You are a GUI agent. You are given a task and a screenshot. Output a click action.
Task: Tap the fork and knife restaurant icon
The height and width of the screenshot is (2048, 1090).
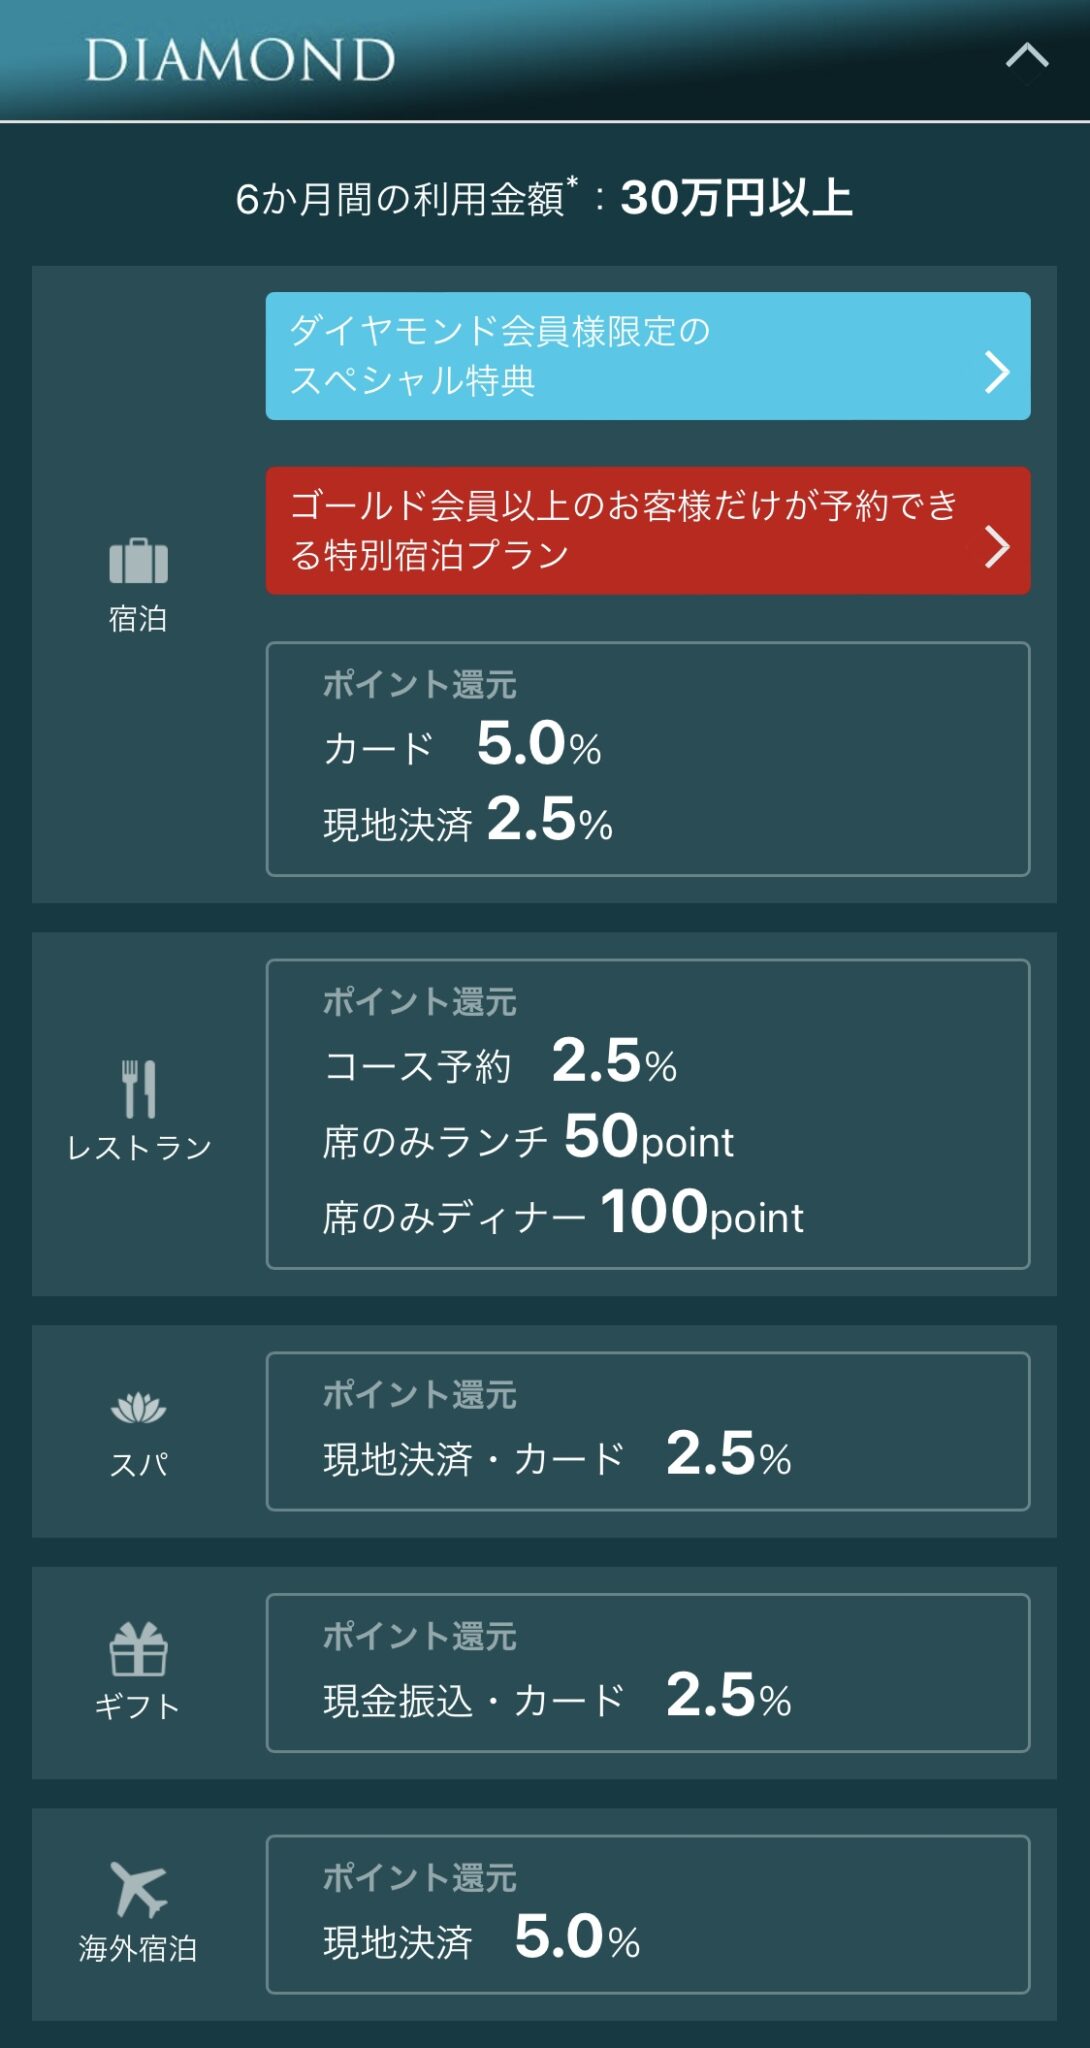click(x=138, y=1088)
